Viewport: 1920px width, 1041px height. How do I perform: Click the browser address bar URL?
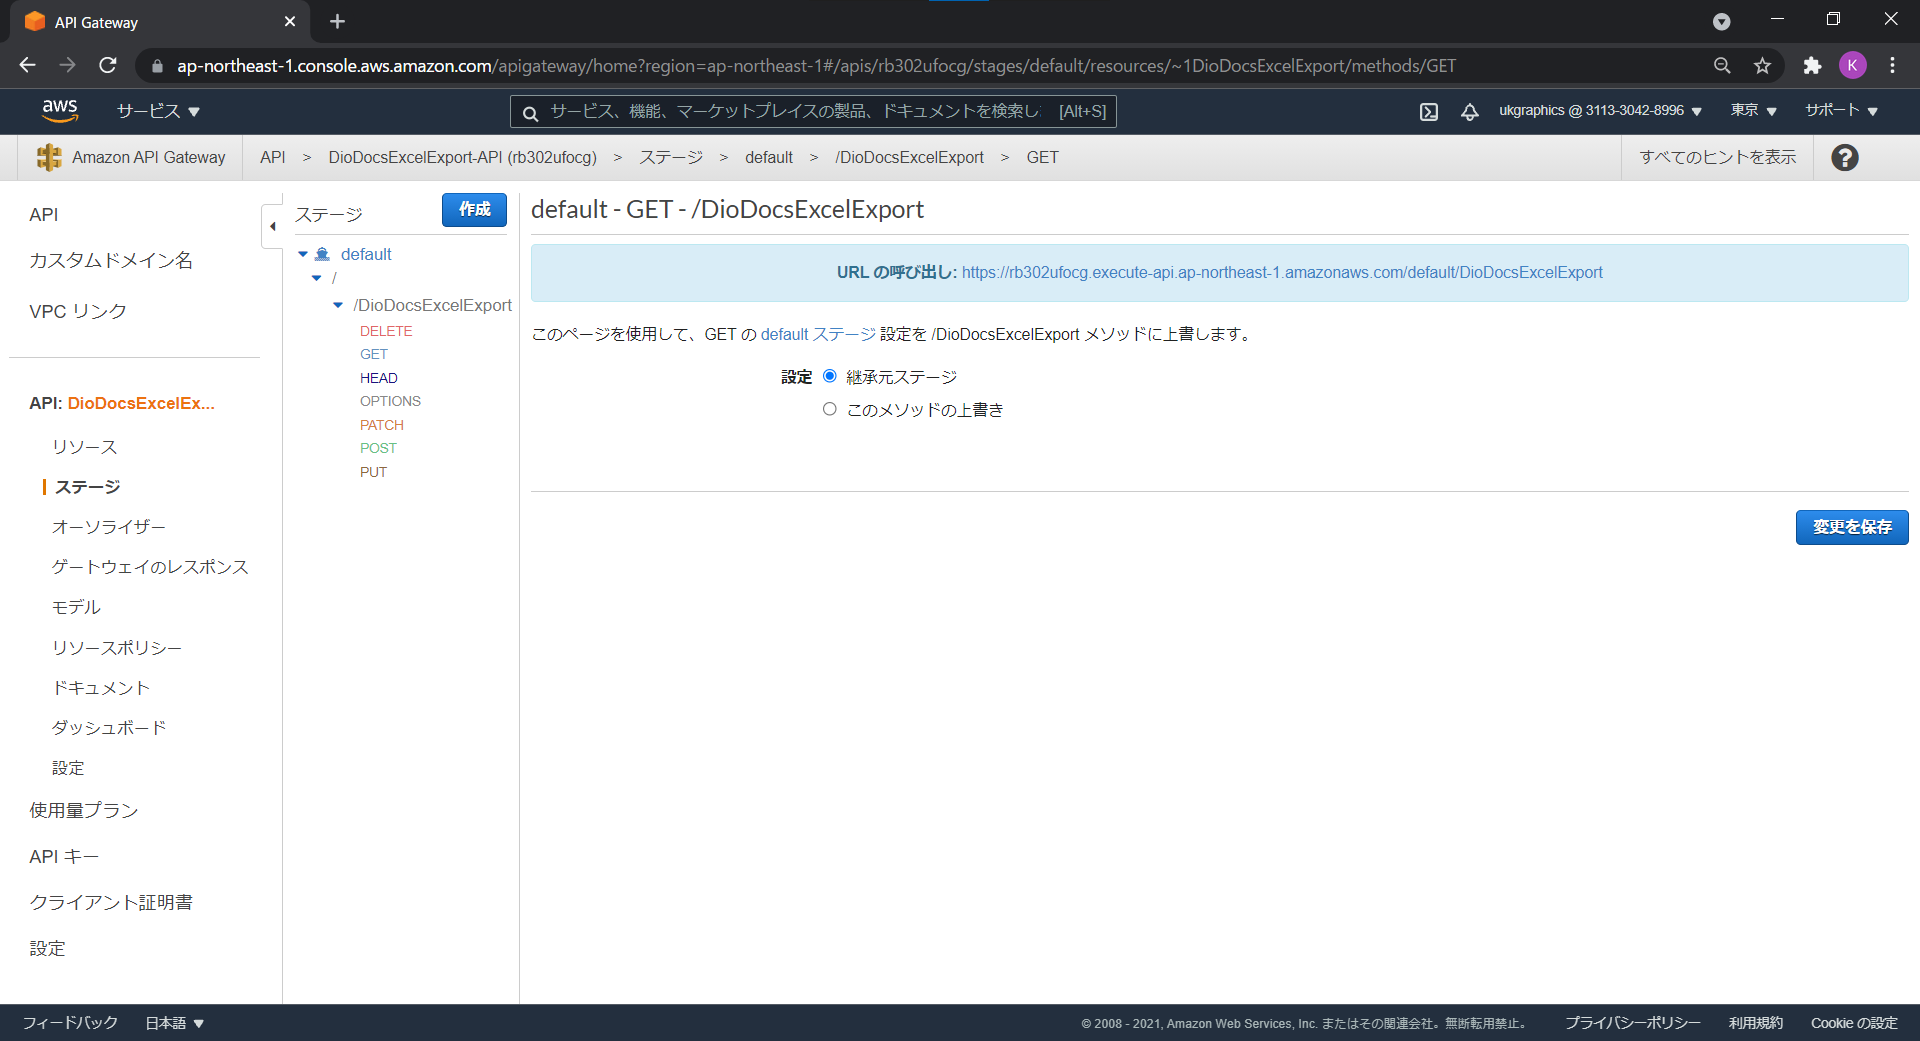(816, 66)
